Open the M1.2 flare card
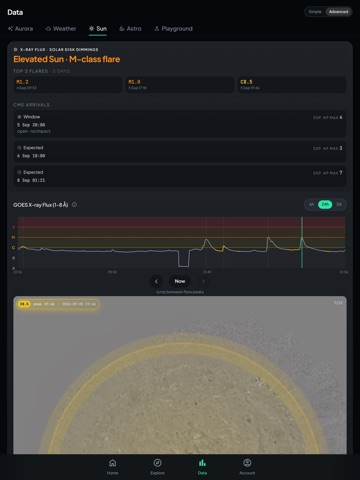360x480 pixels. click(68, 85)
